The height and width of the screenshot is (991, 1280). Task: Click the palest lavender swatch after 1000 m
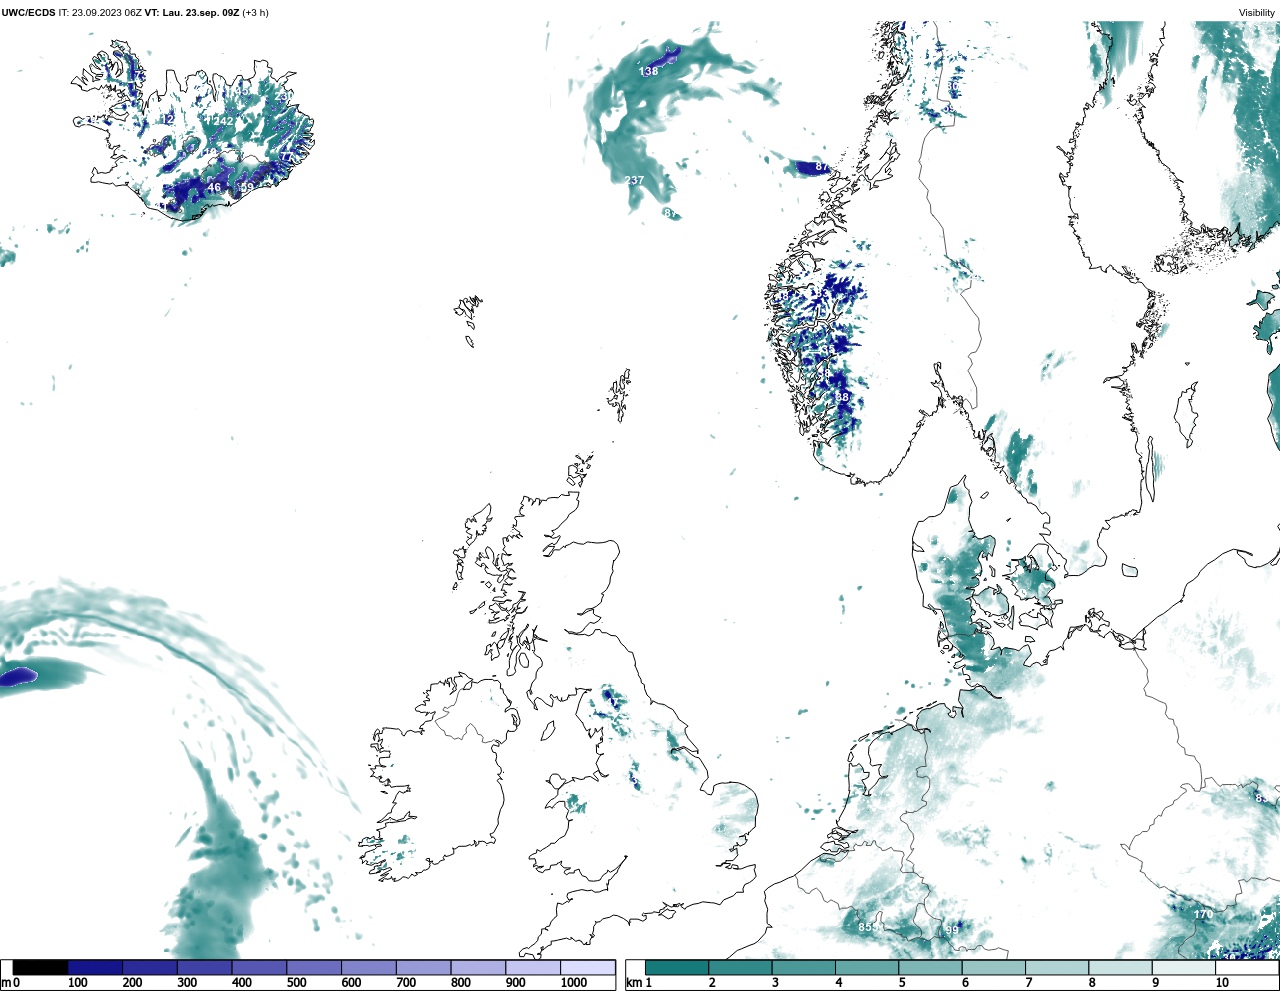point(587,967)
